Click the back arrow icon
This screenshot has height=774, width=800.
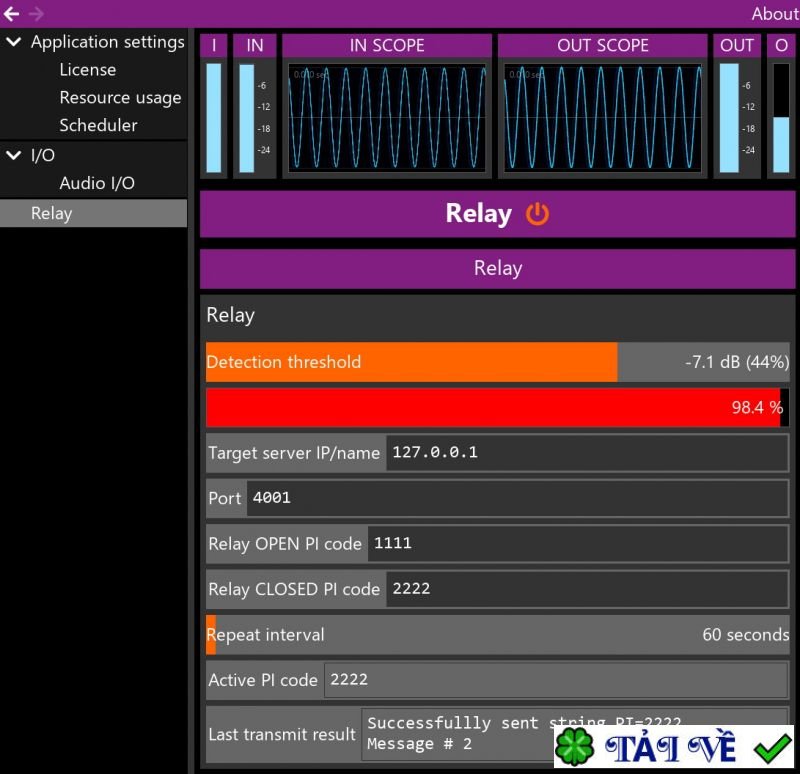(12, 14)
